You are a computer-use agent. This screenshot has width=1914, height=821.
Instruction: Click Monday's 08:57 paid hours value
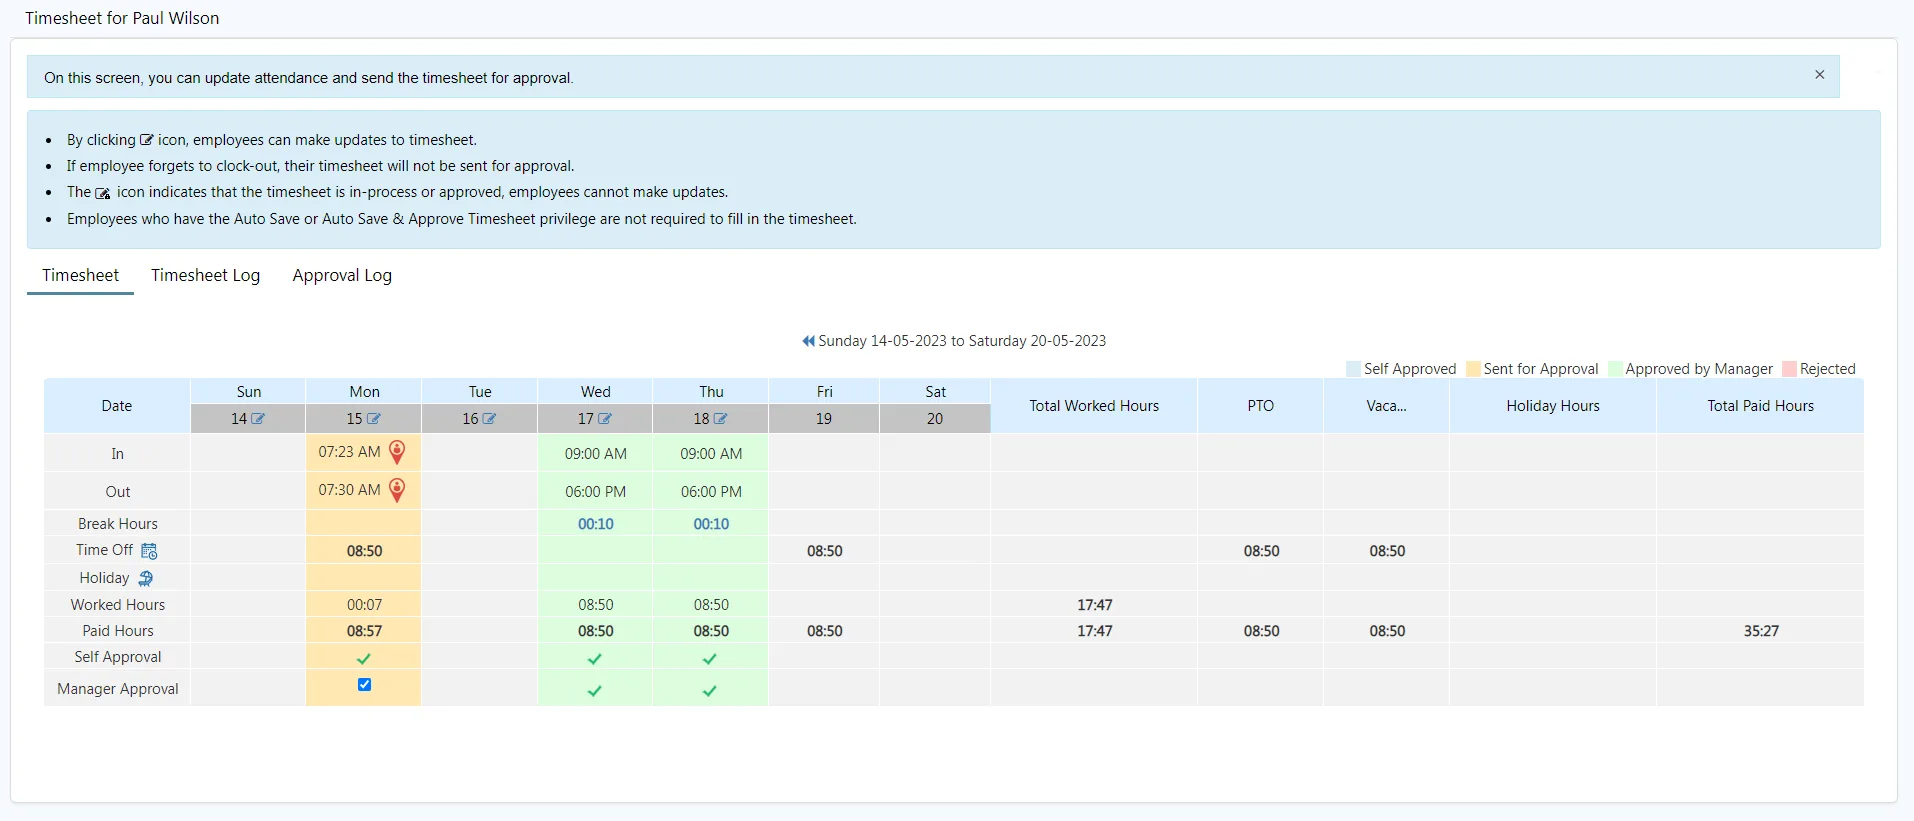point(364,631)
